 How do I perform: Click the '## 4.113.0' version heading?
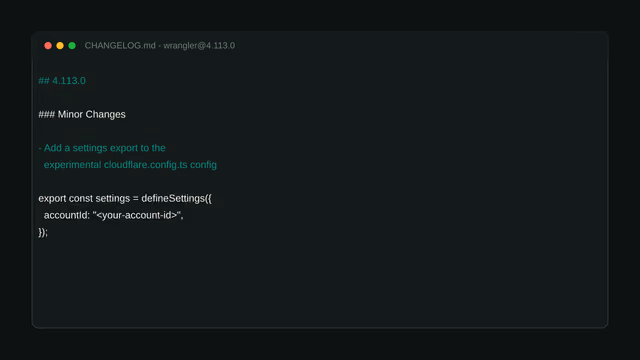coord(62,81)
